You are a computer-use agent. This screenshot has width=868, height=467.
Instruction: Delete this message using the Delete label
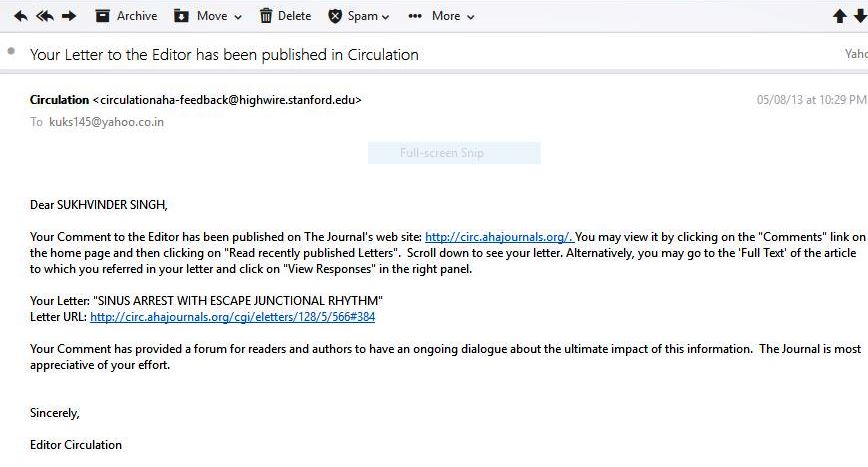[294, 16]
